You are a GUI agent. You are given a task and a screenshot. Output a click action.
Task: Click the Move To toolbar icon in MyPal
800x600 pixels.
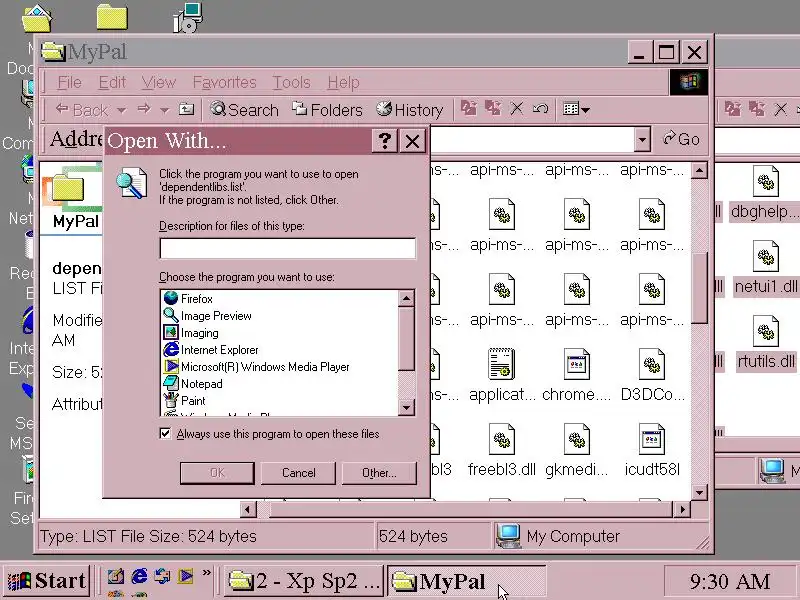tap(469, 109)
